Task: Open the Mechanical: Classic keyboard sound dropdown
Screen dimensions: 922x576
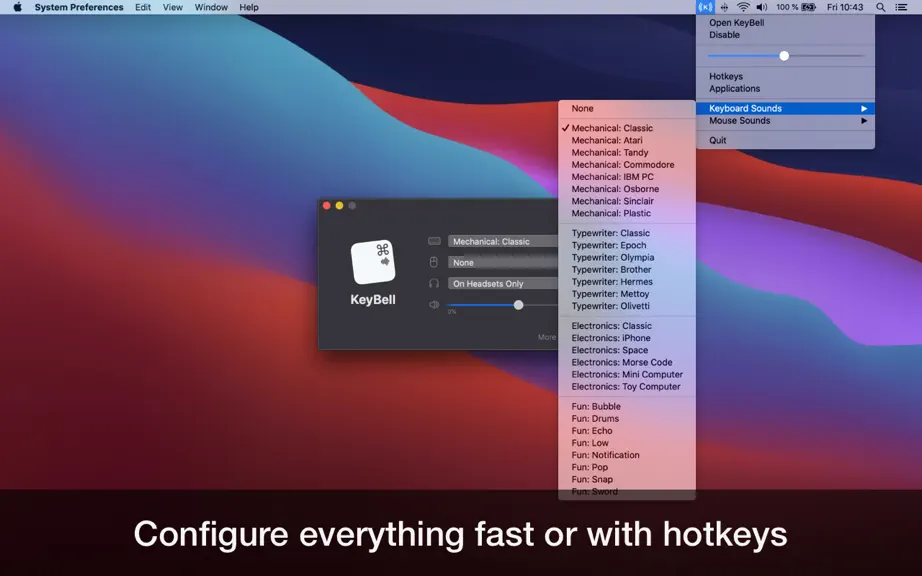Action: click(503, 241)
